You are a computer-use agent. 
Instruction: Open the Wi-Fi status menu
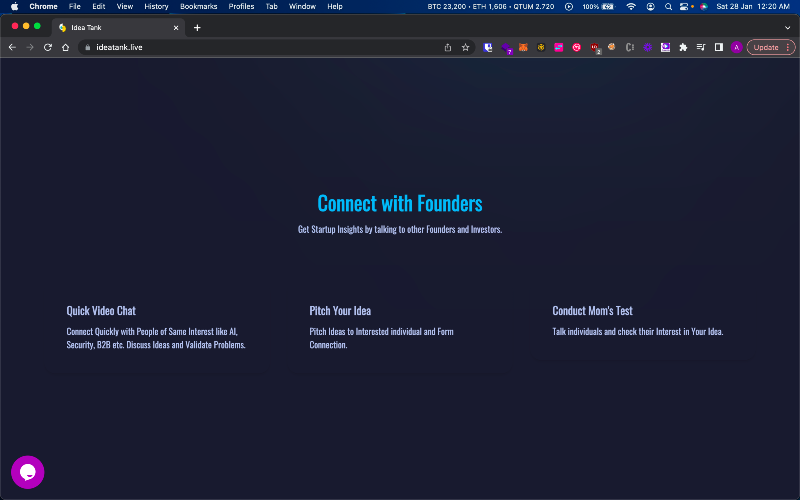631,7
